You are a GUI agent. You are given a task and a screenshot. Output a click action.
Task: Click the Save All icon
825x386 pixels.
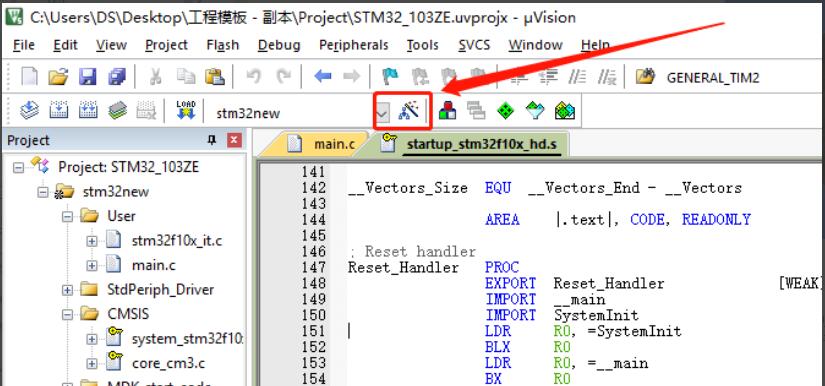pos(116,77)
